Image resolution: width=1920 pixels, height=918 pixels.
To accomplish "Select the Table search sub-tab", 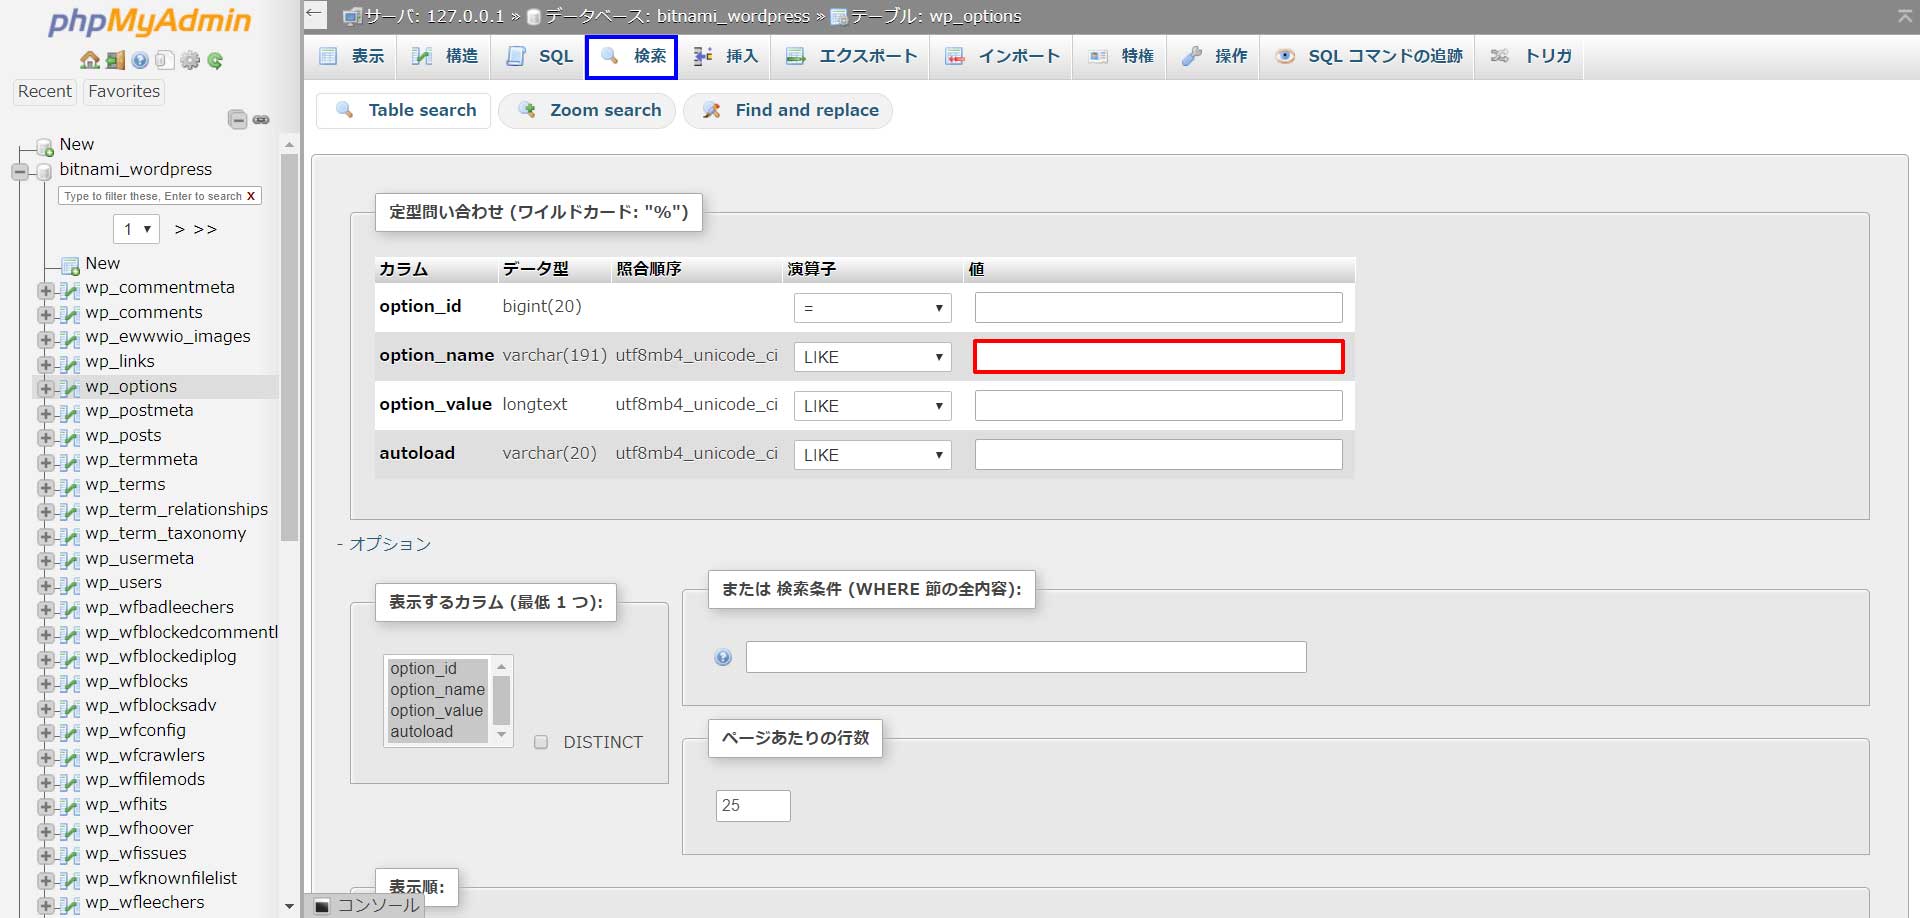I will click(405, 110).
